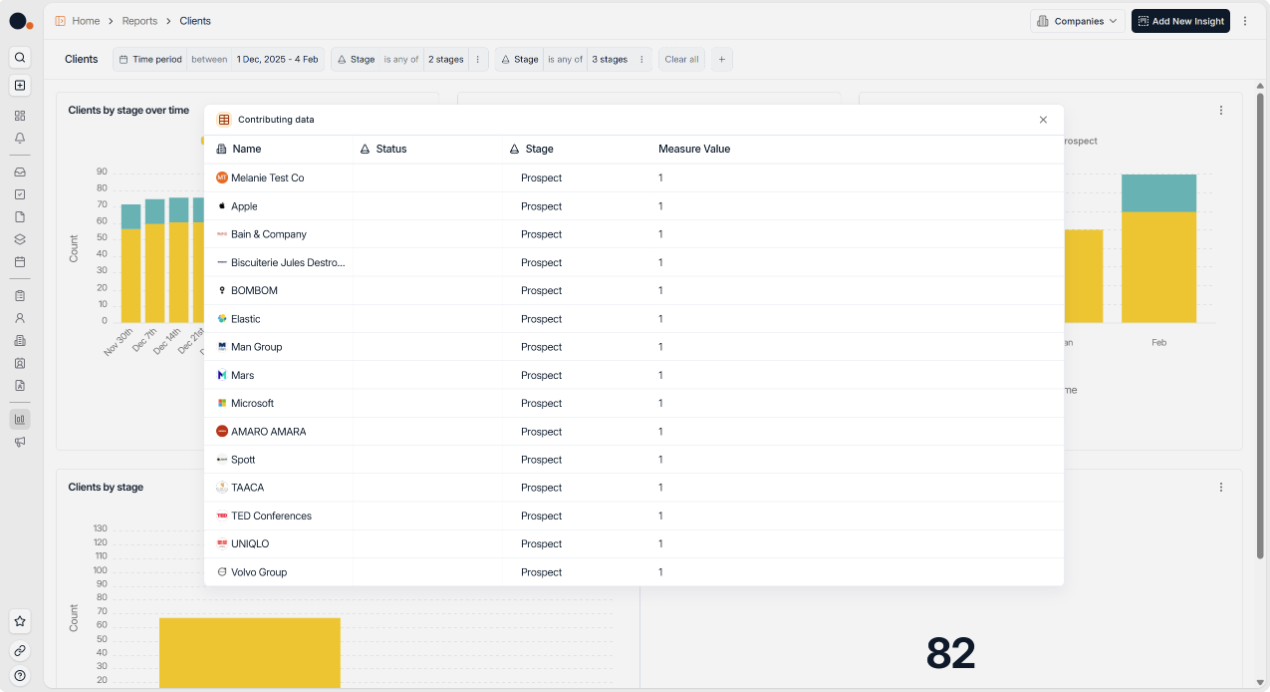This screenshot has width=1270, height=692.
Task: Click the star favorites icon in sidebar
Action: pyautogui.click(x=20, y=622)
